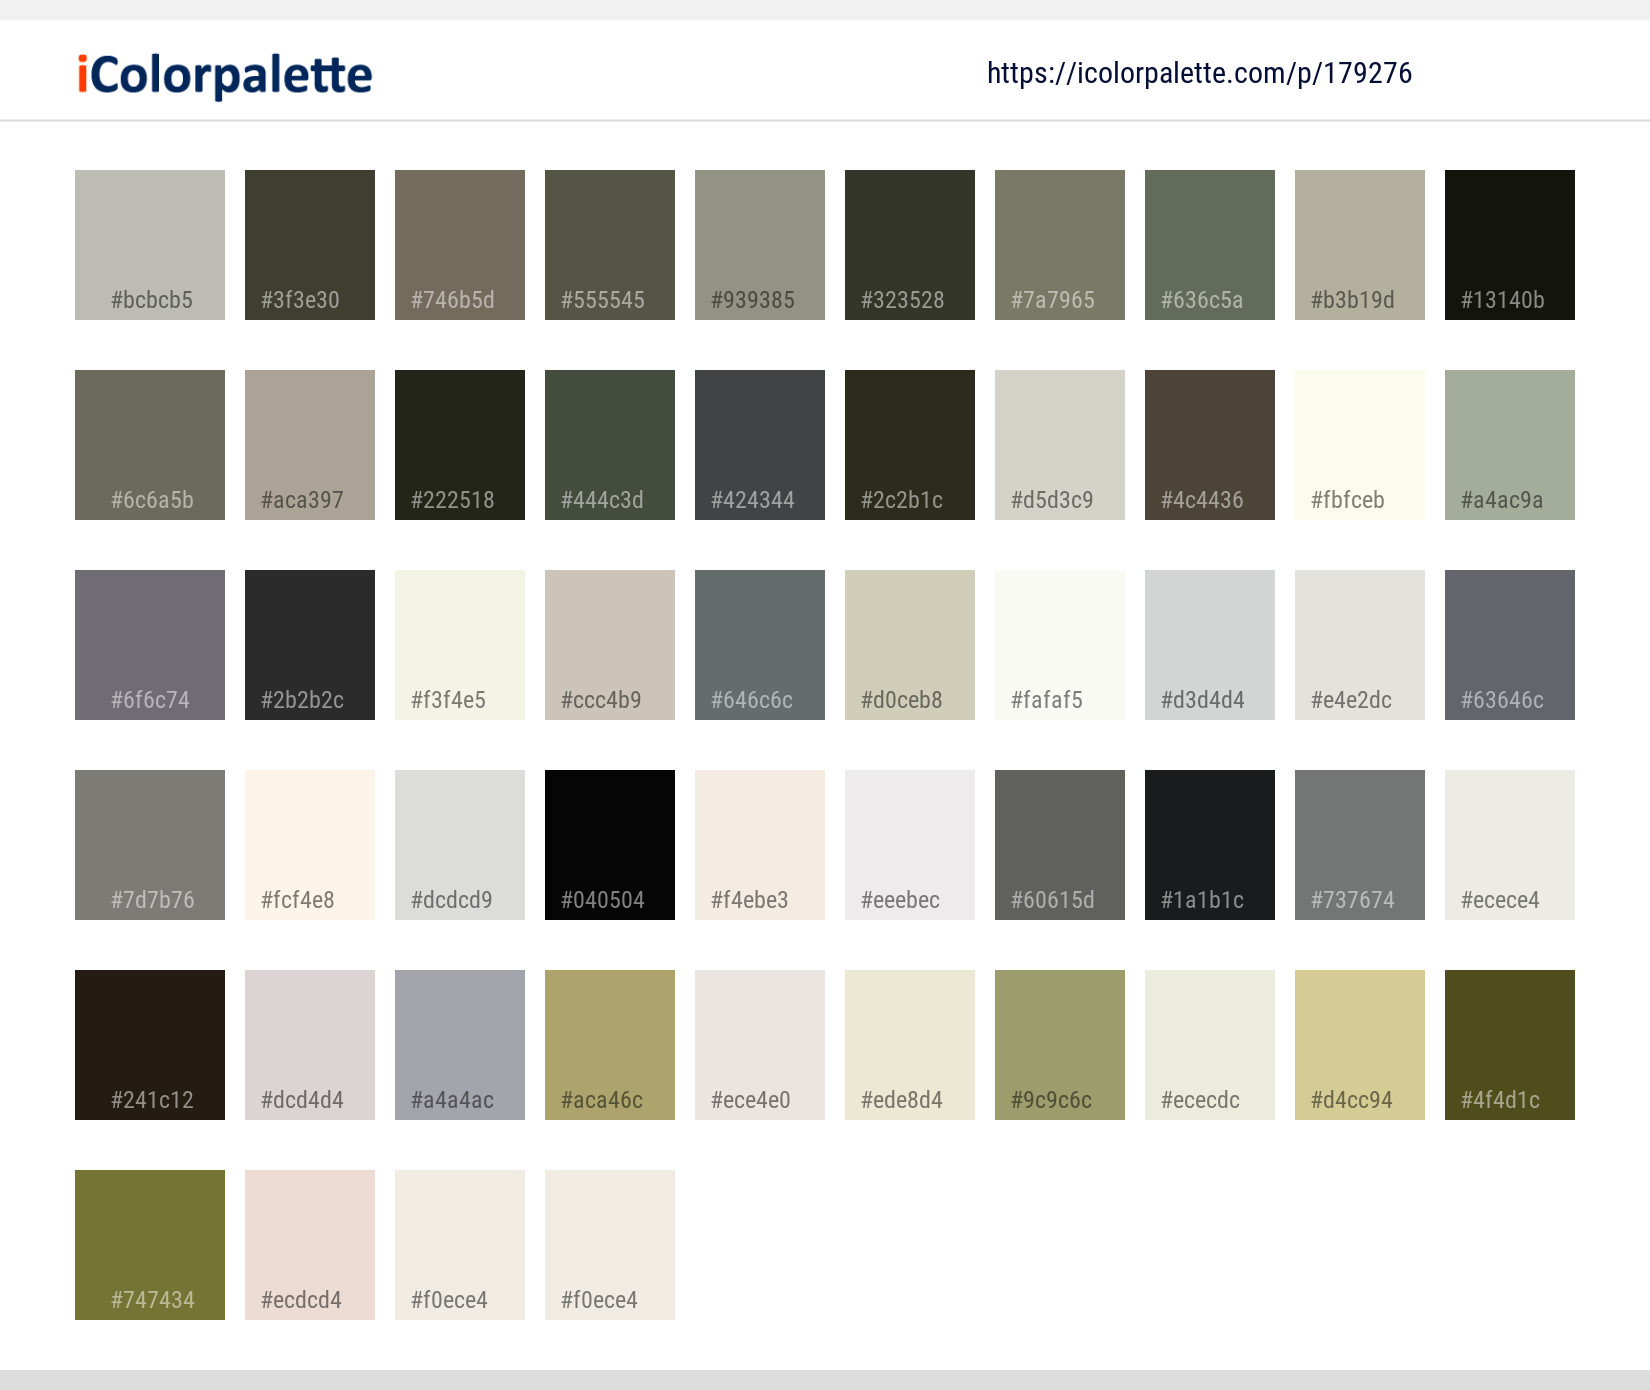Choose the #d3d4d4 swatch
This screenshot has width=1650, height=1390.
pyautogui.click(x=1210, y=645)
